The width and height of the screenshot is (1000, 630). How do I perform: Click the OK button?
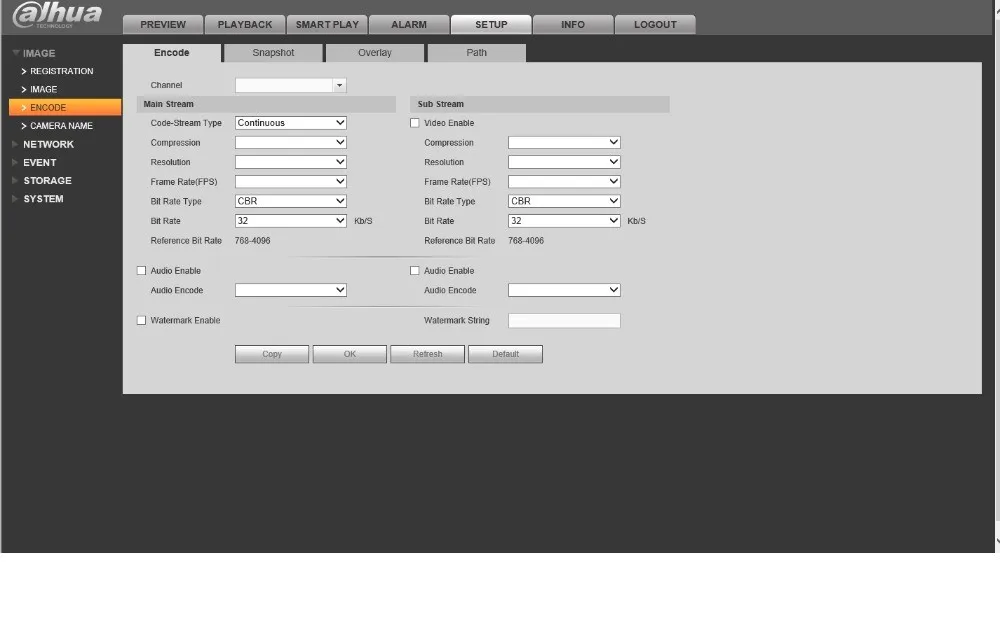pyautogui.click(x=349, y=354)
